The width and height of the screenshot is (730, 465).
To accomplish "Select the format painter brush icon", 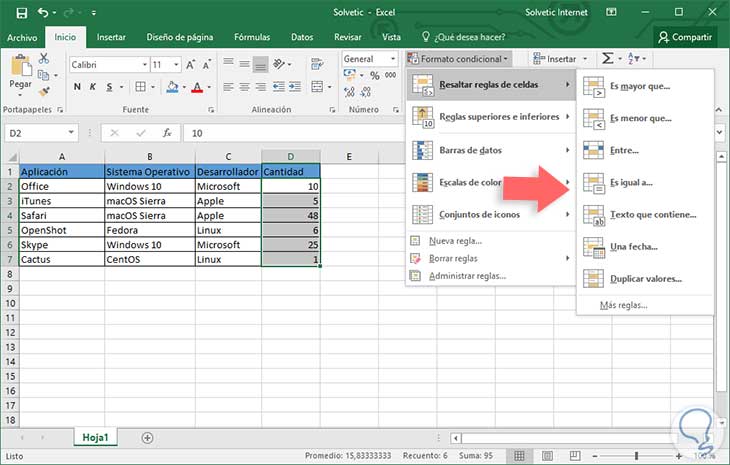I will coord(44,91).
